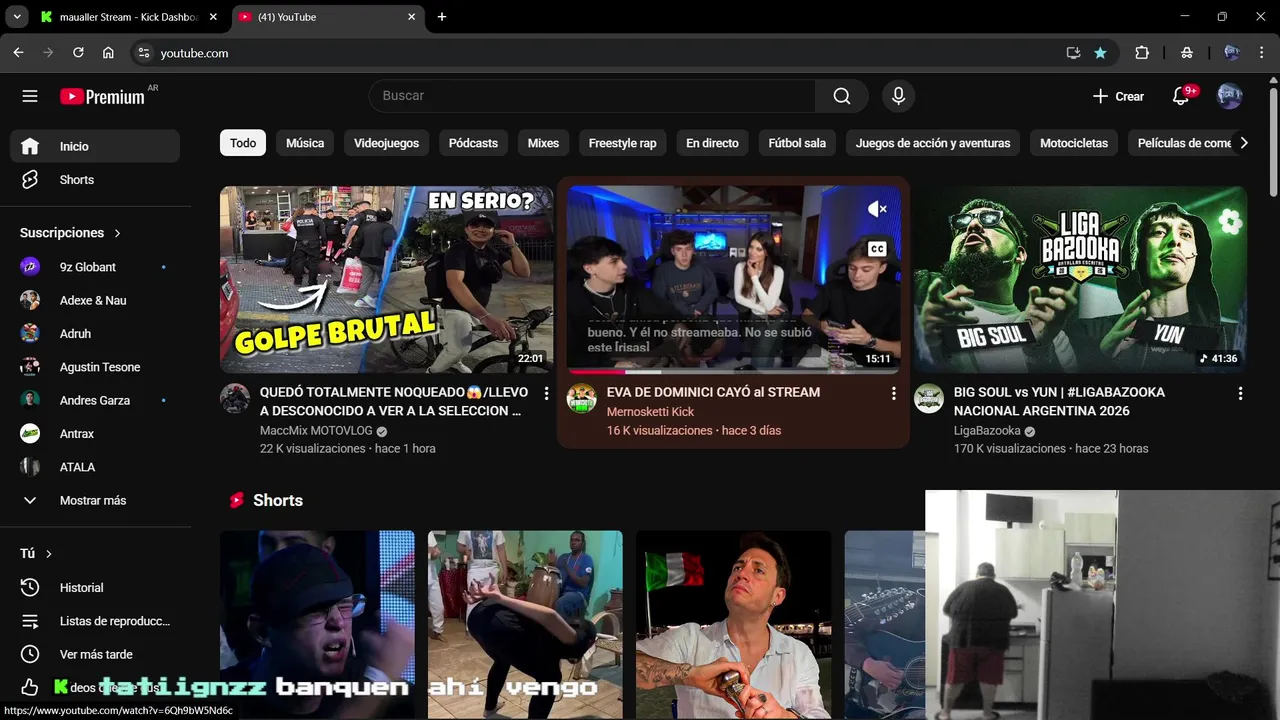Open the Andres Garza channel
The height and width of the screenshot is (720, 1280).
95,400
